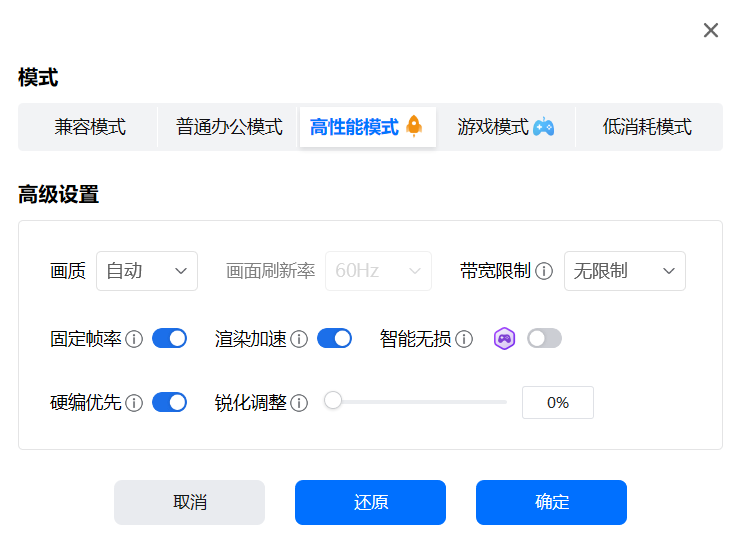The height and width of the screenshot is (550, 741).
Task: Enable the 智能无损 switch
Action: click(x=544, y=338)
